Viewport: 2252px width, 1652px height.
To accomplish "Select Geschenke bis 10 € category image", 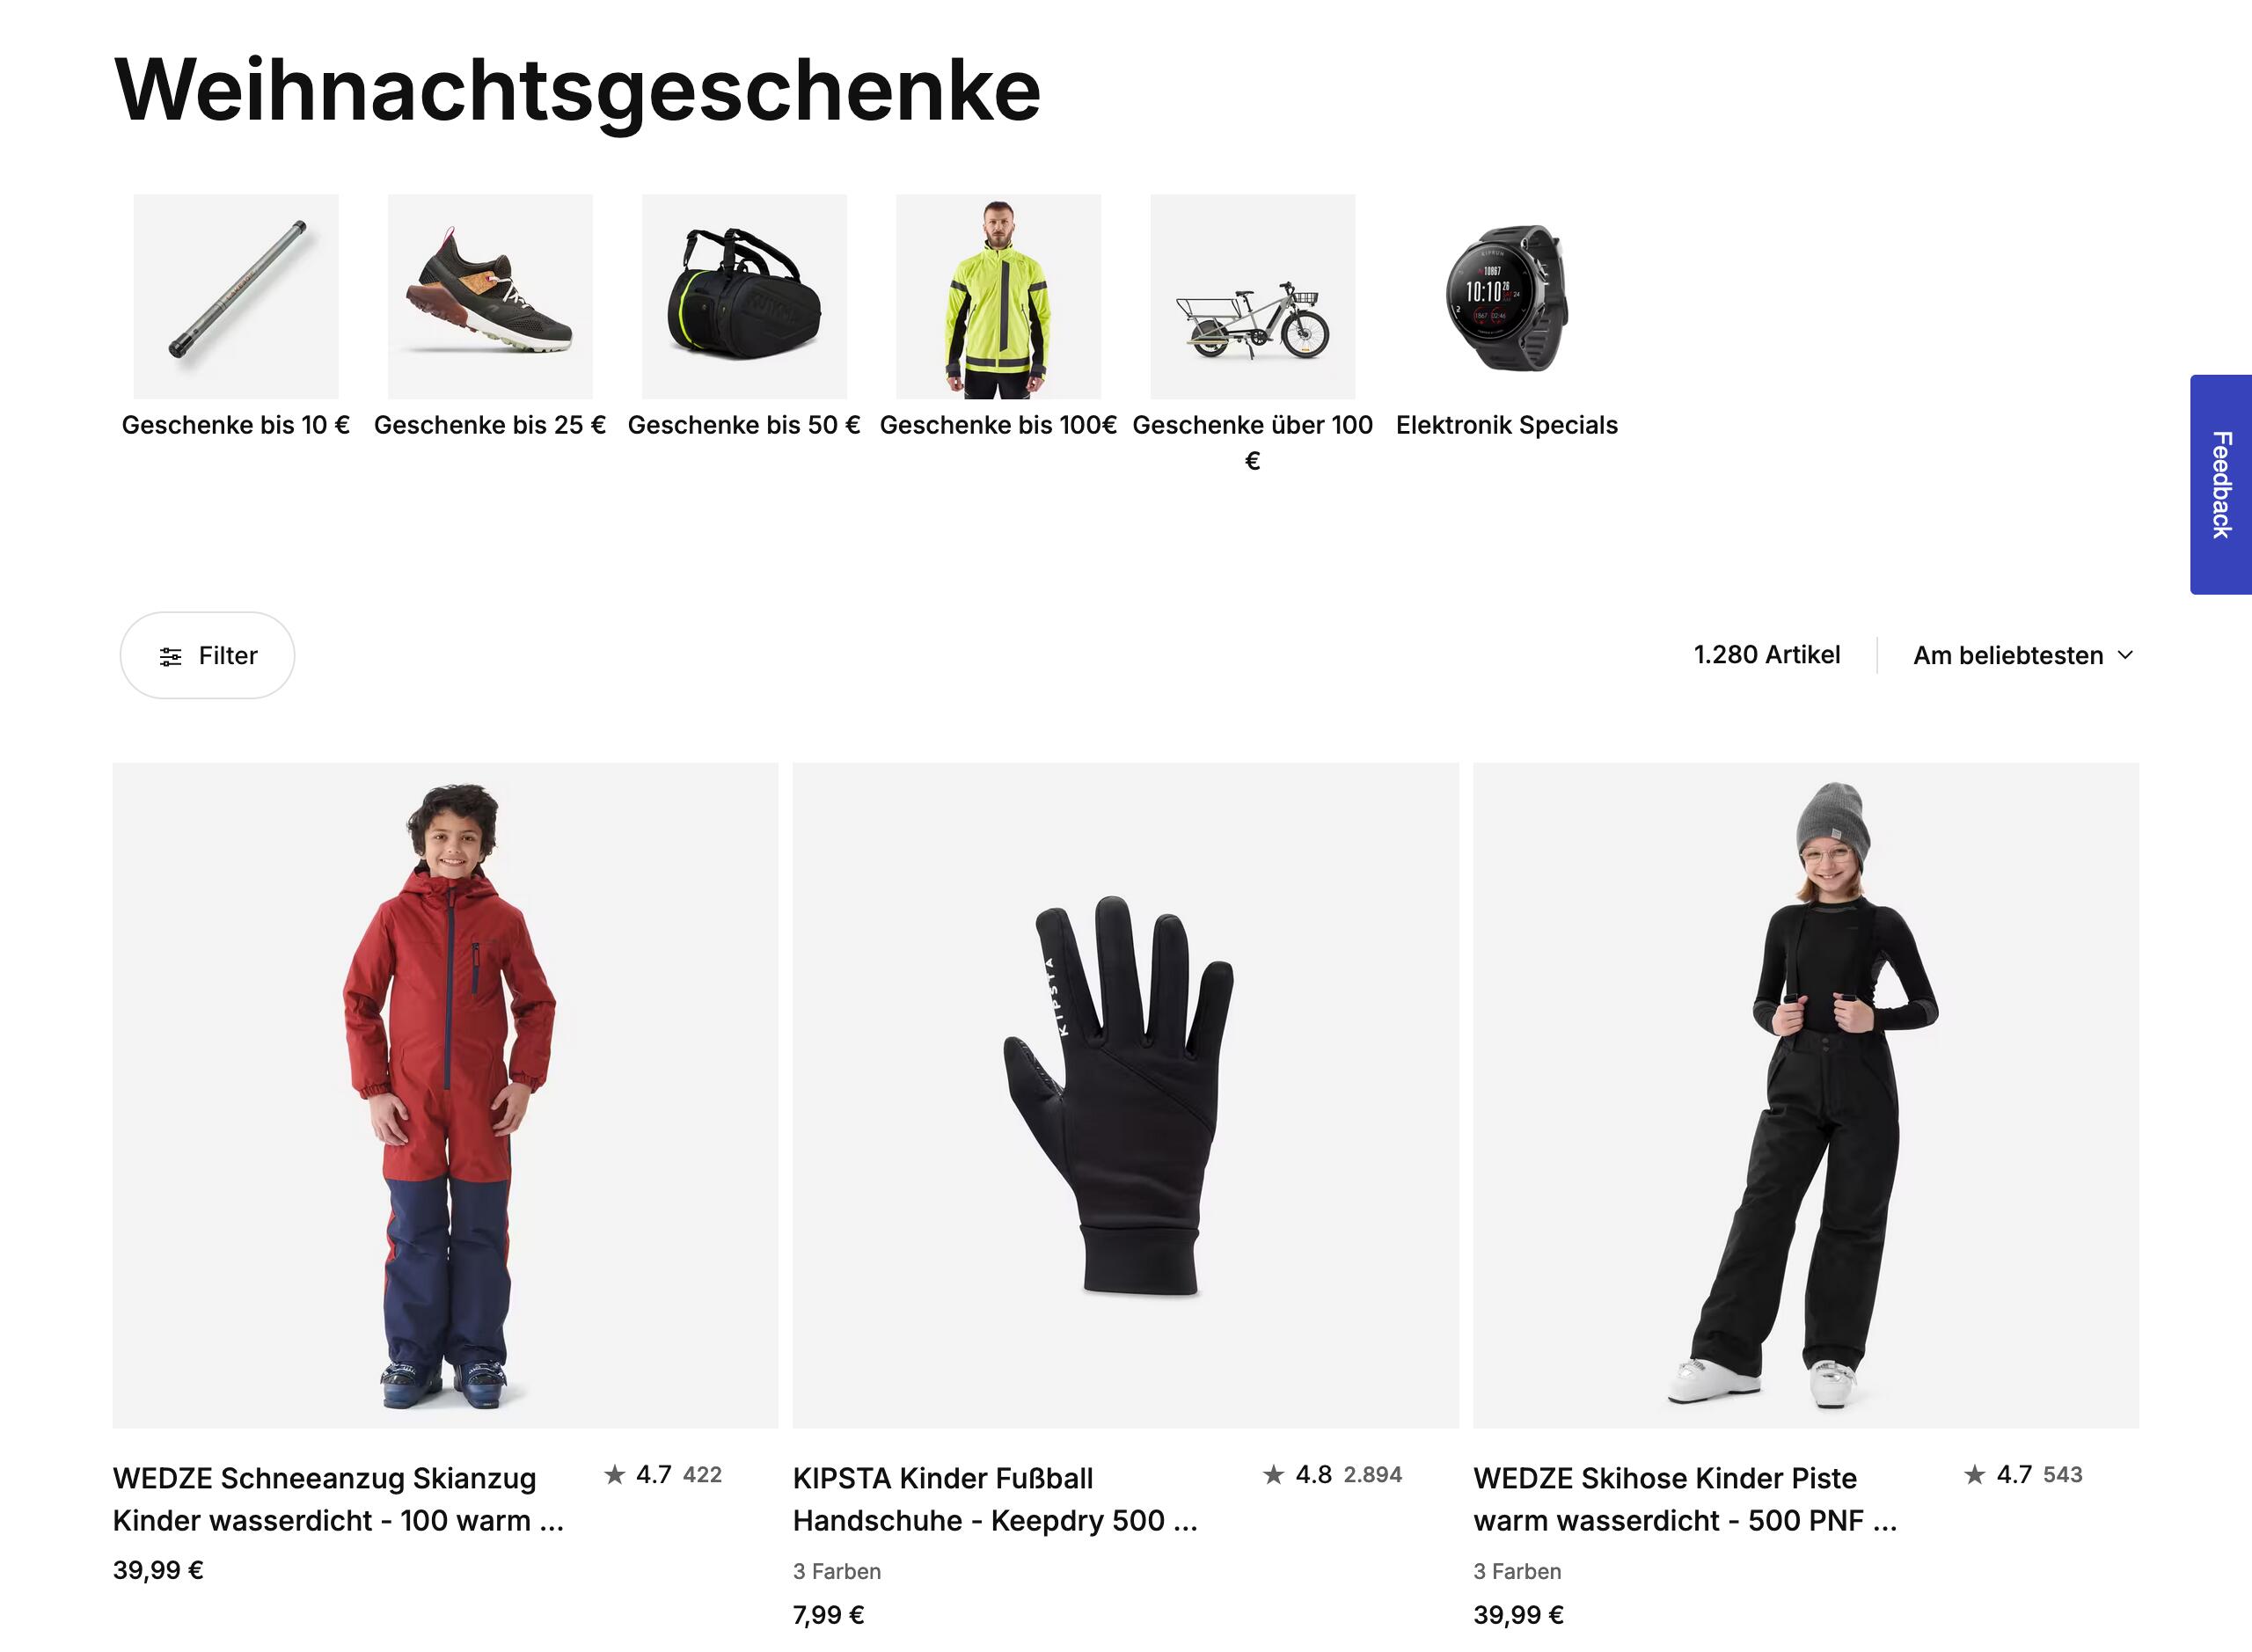I will click(236, 297).
